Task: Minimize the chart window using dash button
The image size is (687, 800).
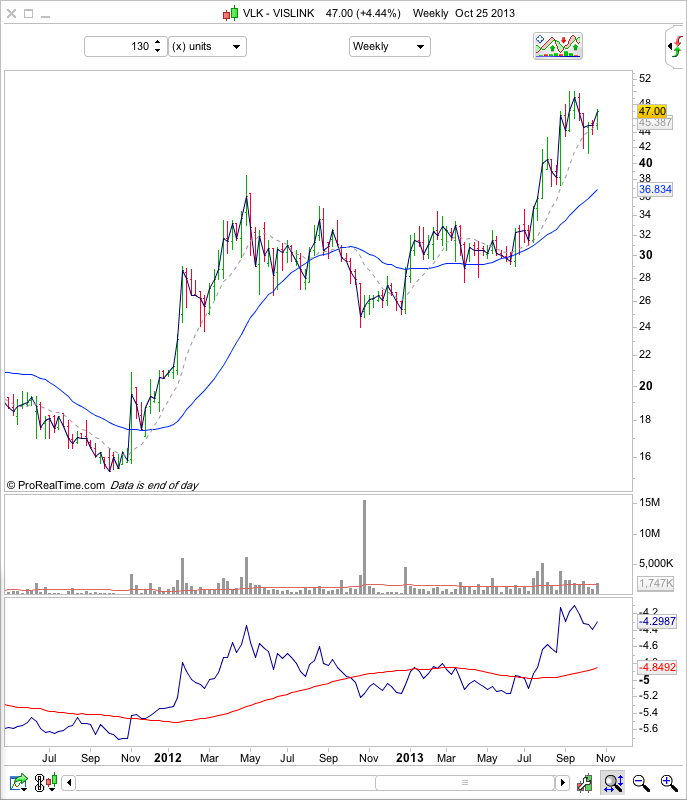Action: point(45,16)
